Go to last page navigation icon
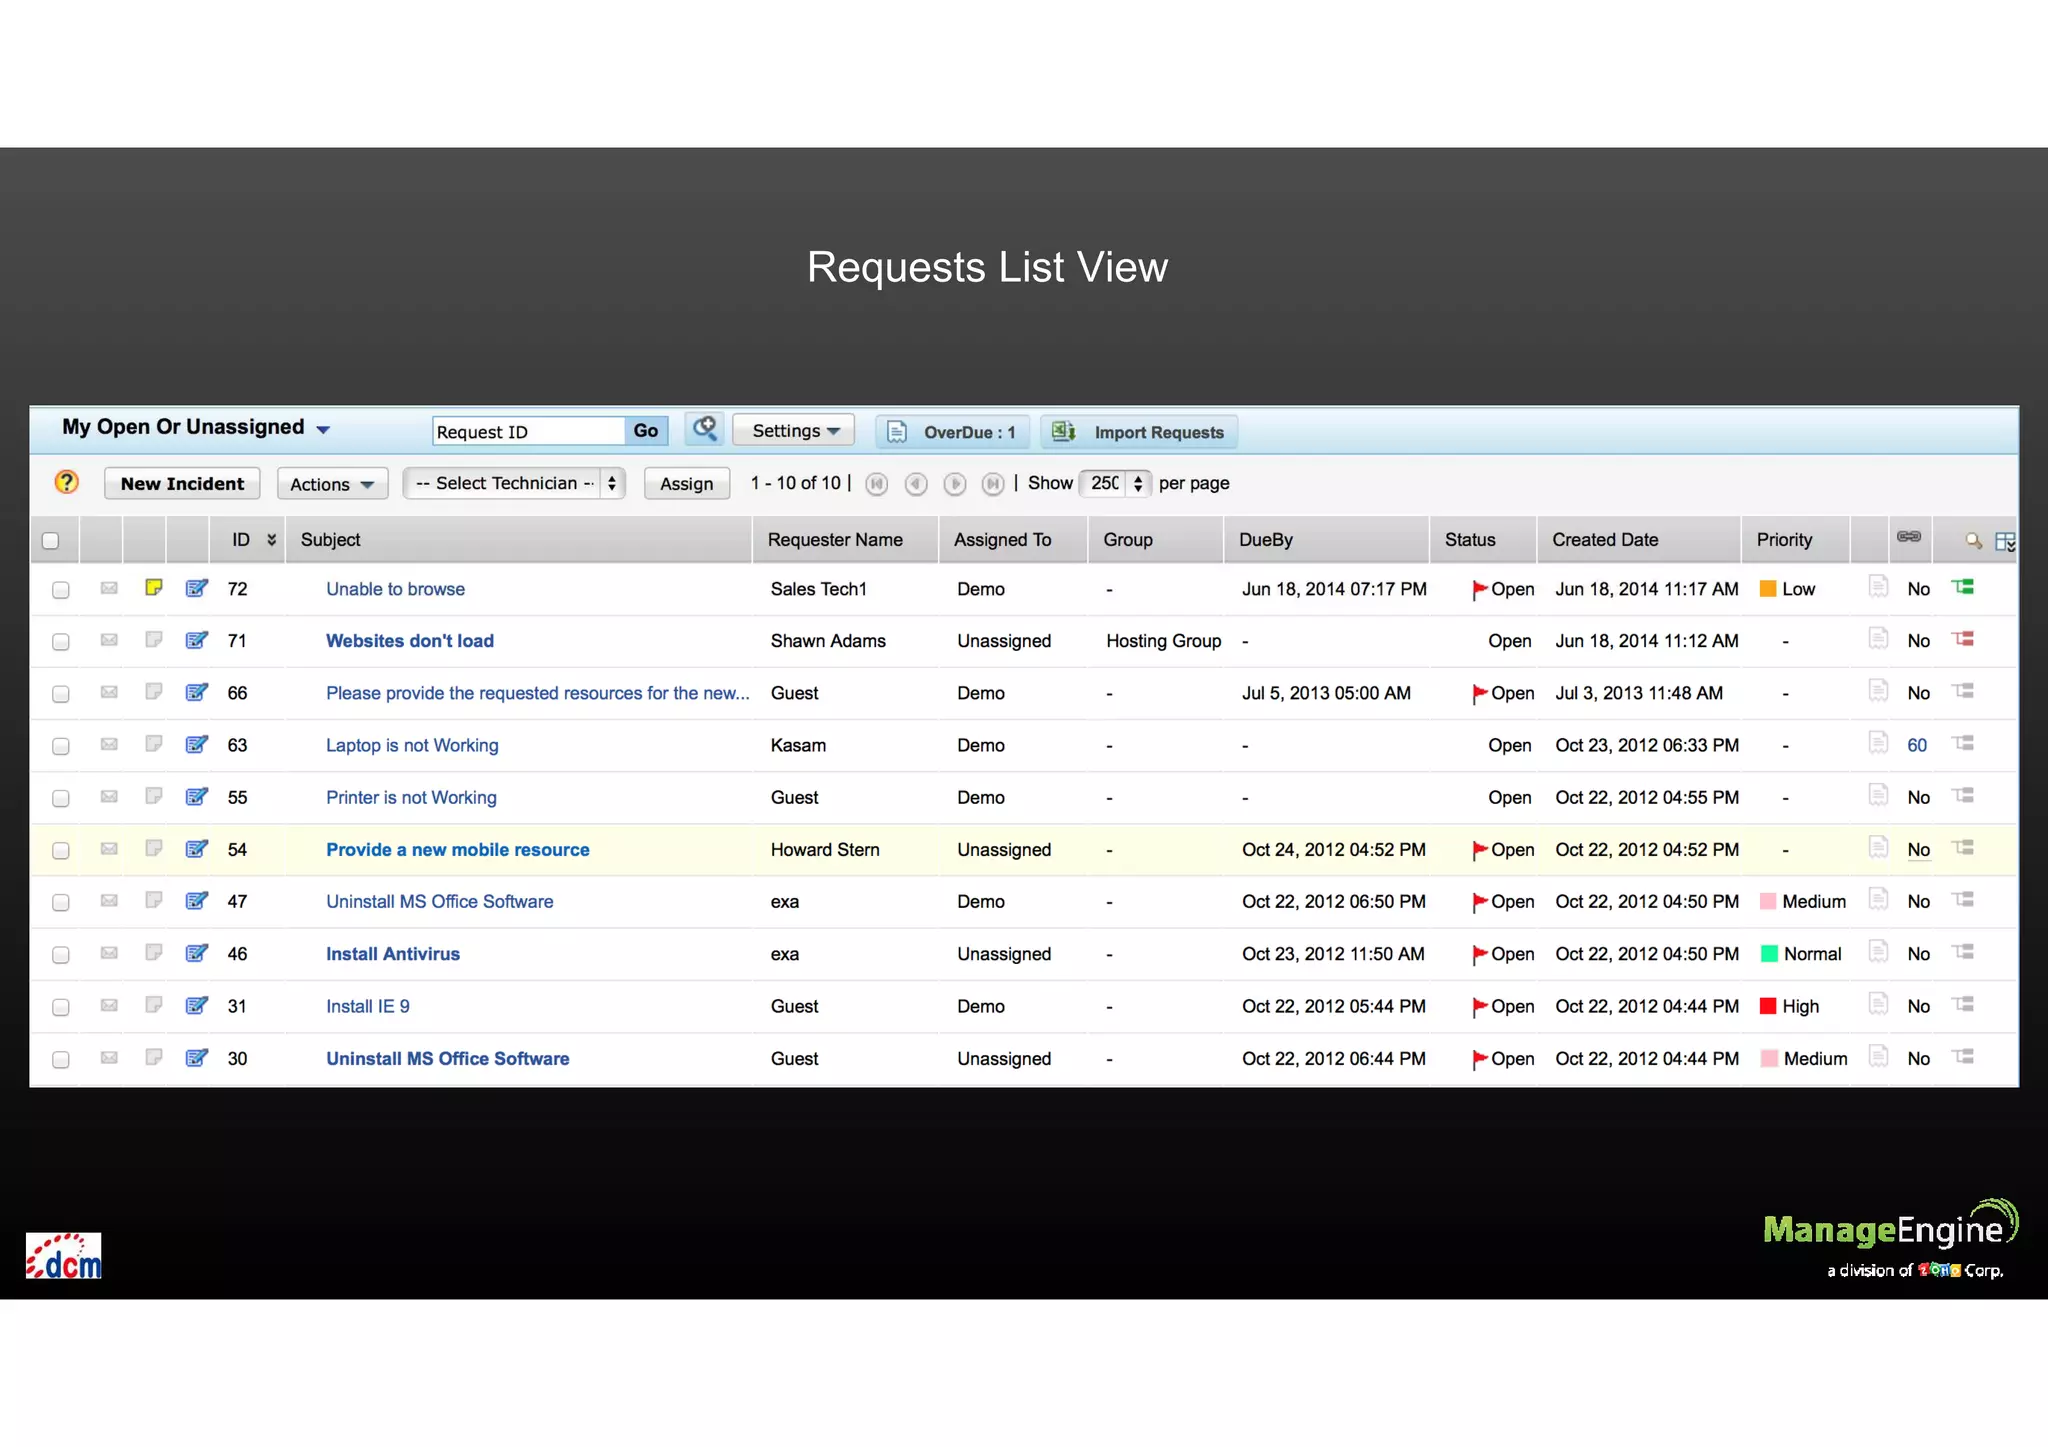Screen dimensions: 2048x1447 click(993, 484)
